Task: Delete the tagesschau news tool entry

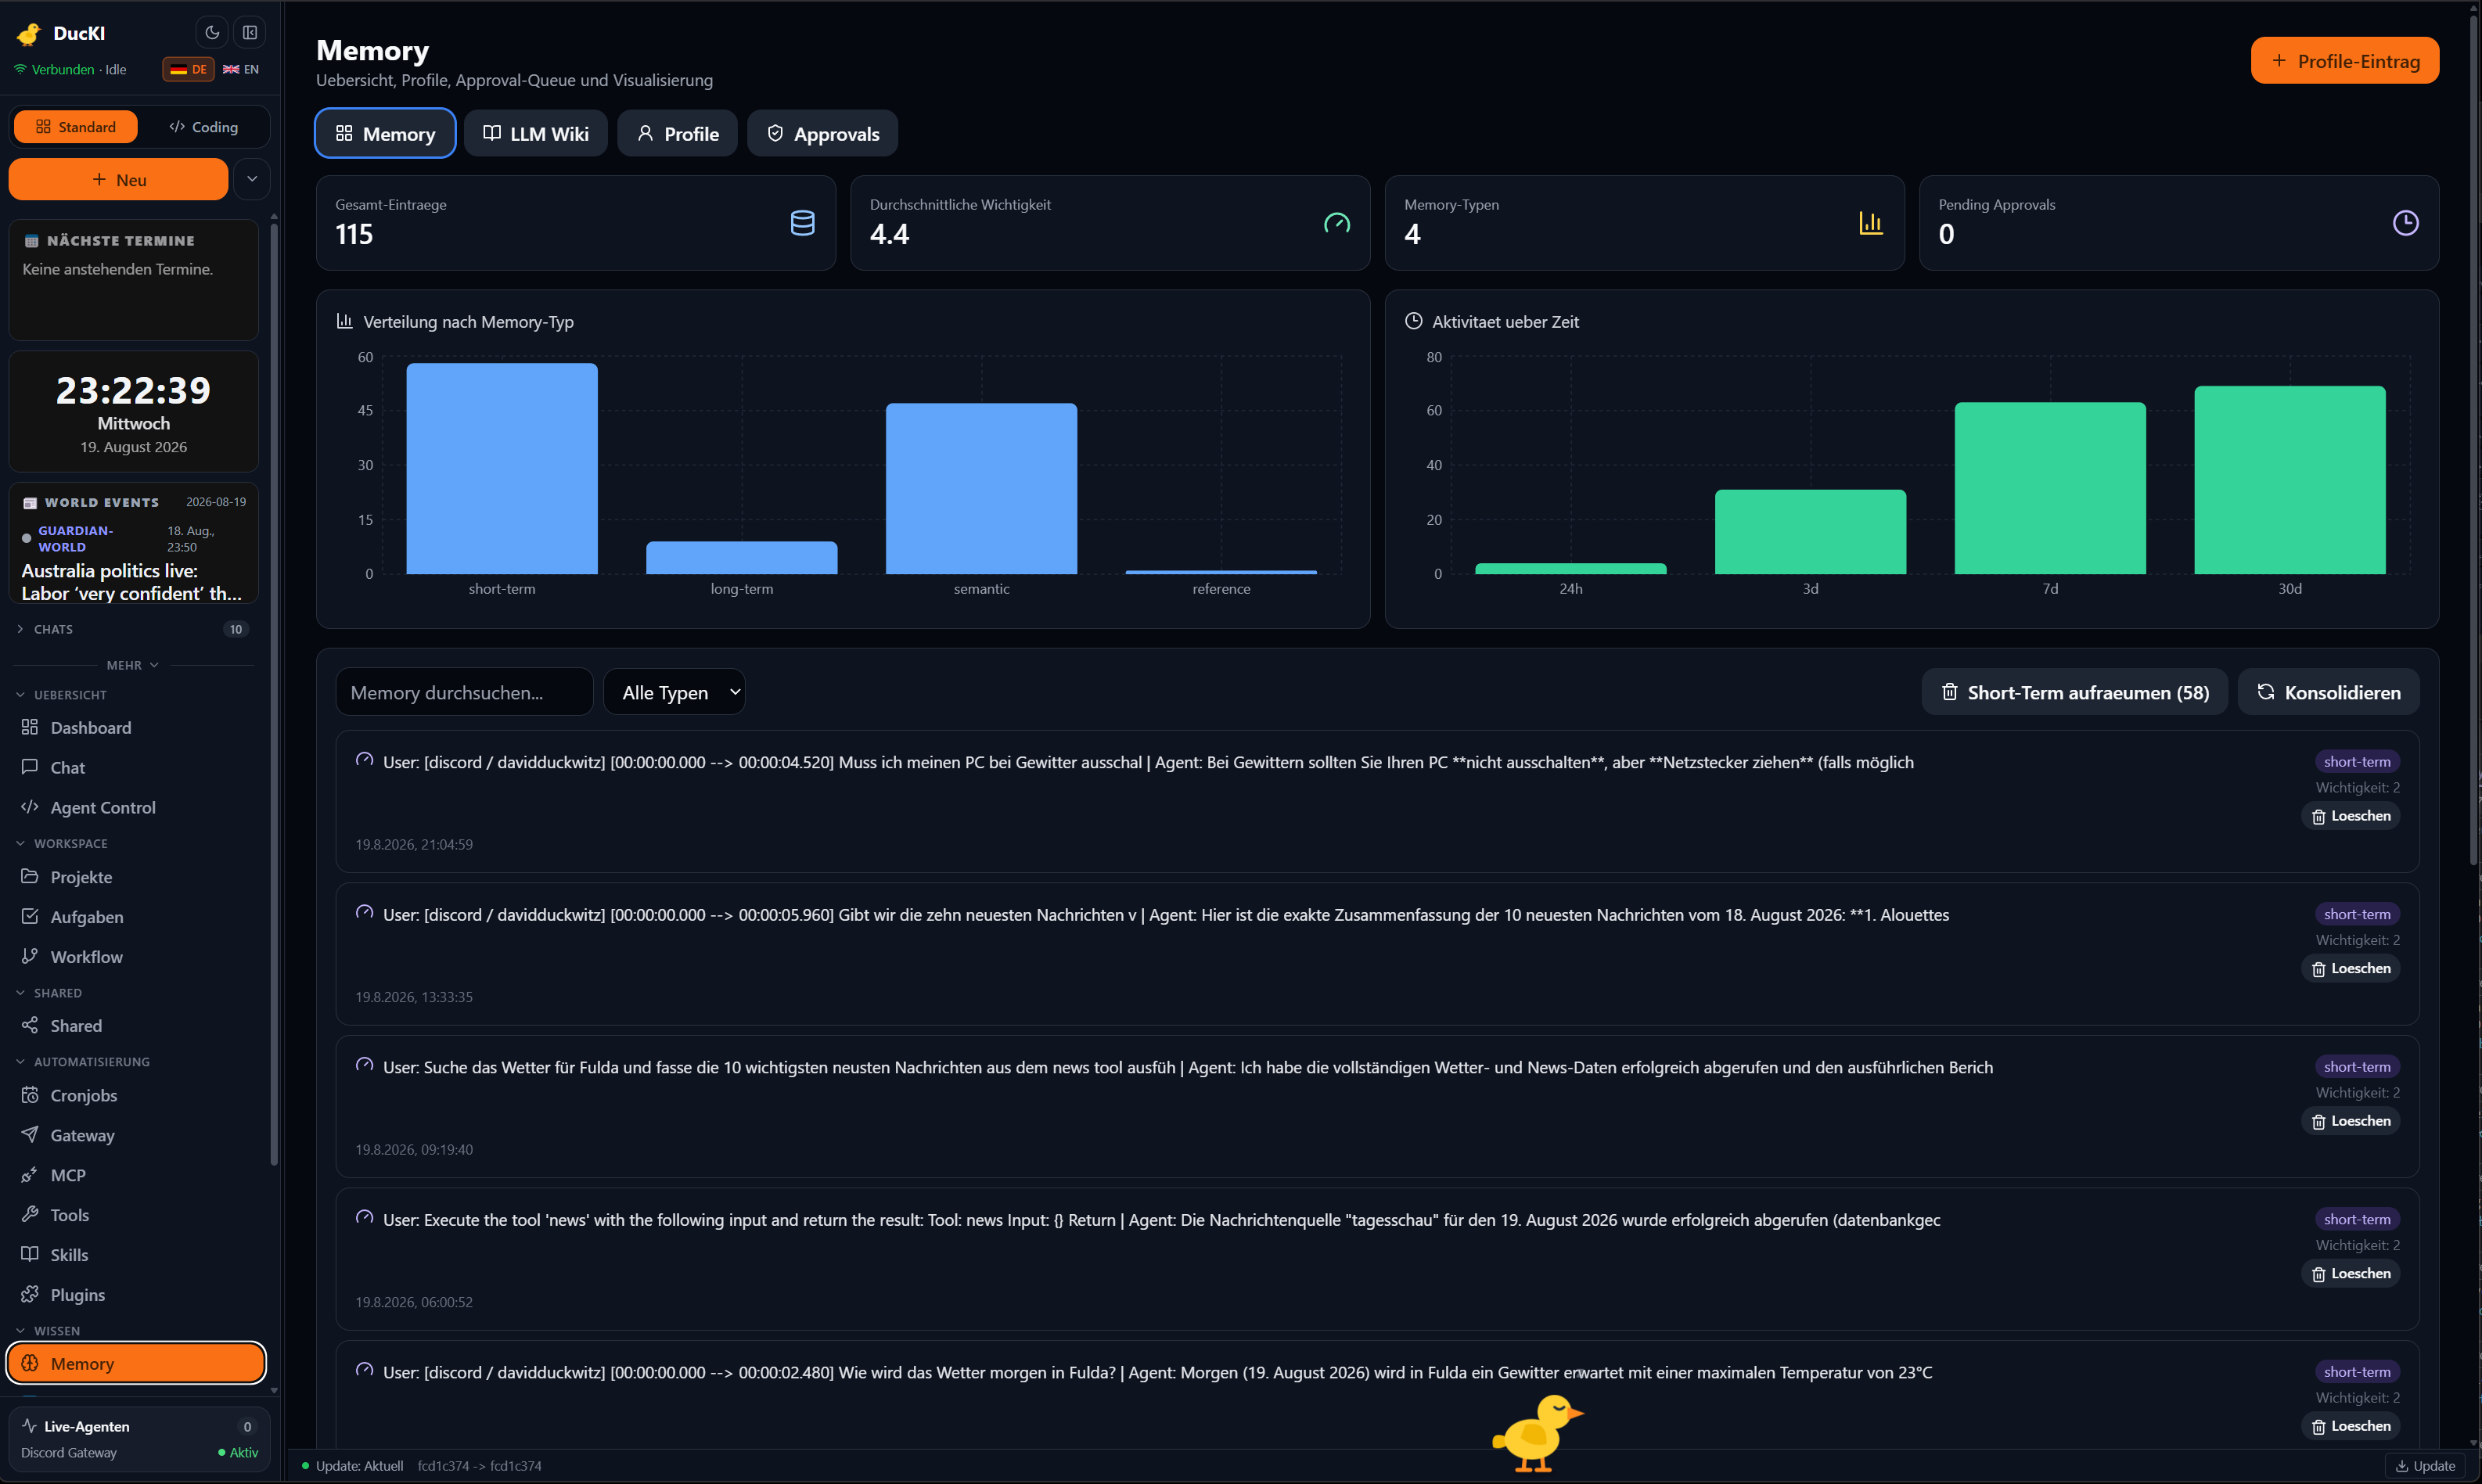Action: 2351,1274
